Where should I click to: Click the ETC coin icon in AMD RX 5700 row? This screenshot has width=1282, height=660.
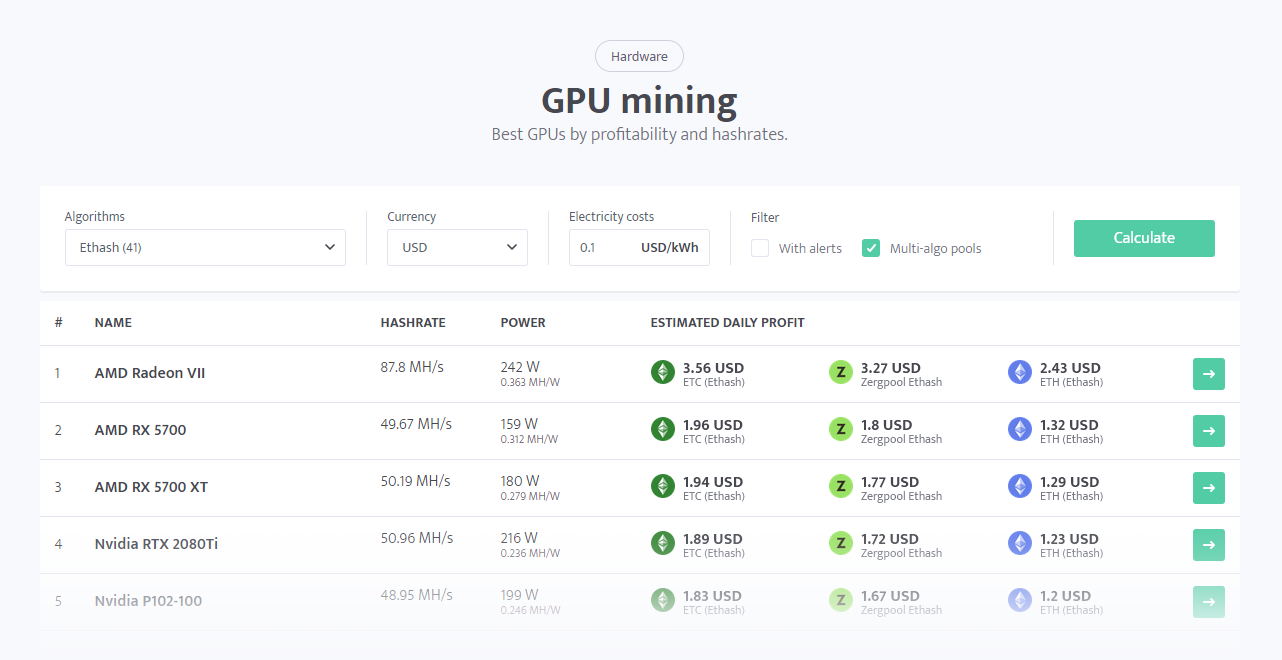(x=663, y=429)
